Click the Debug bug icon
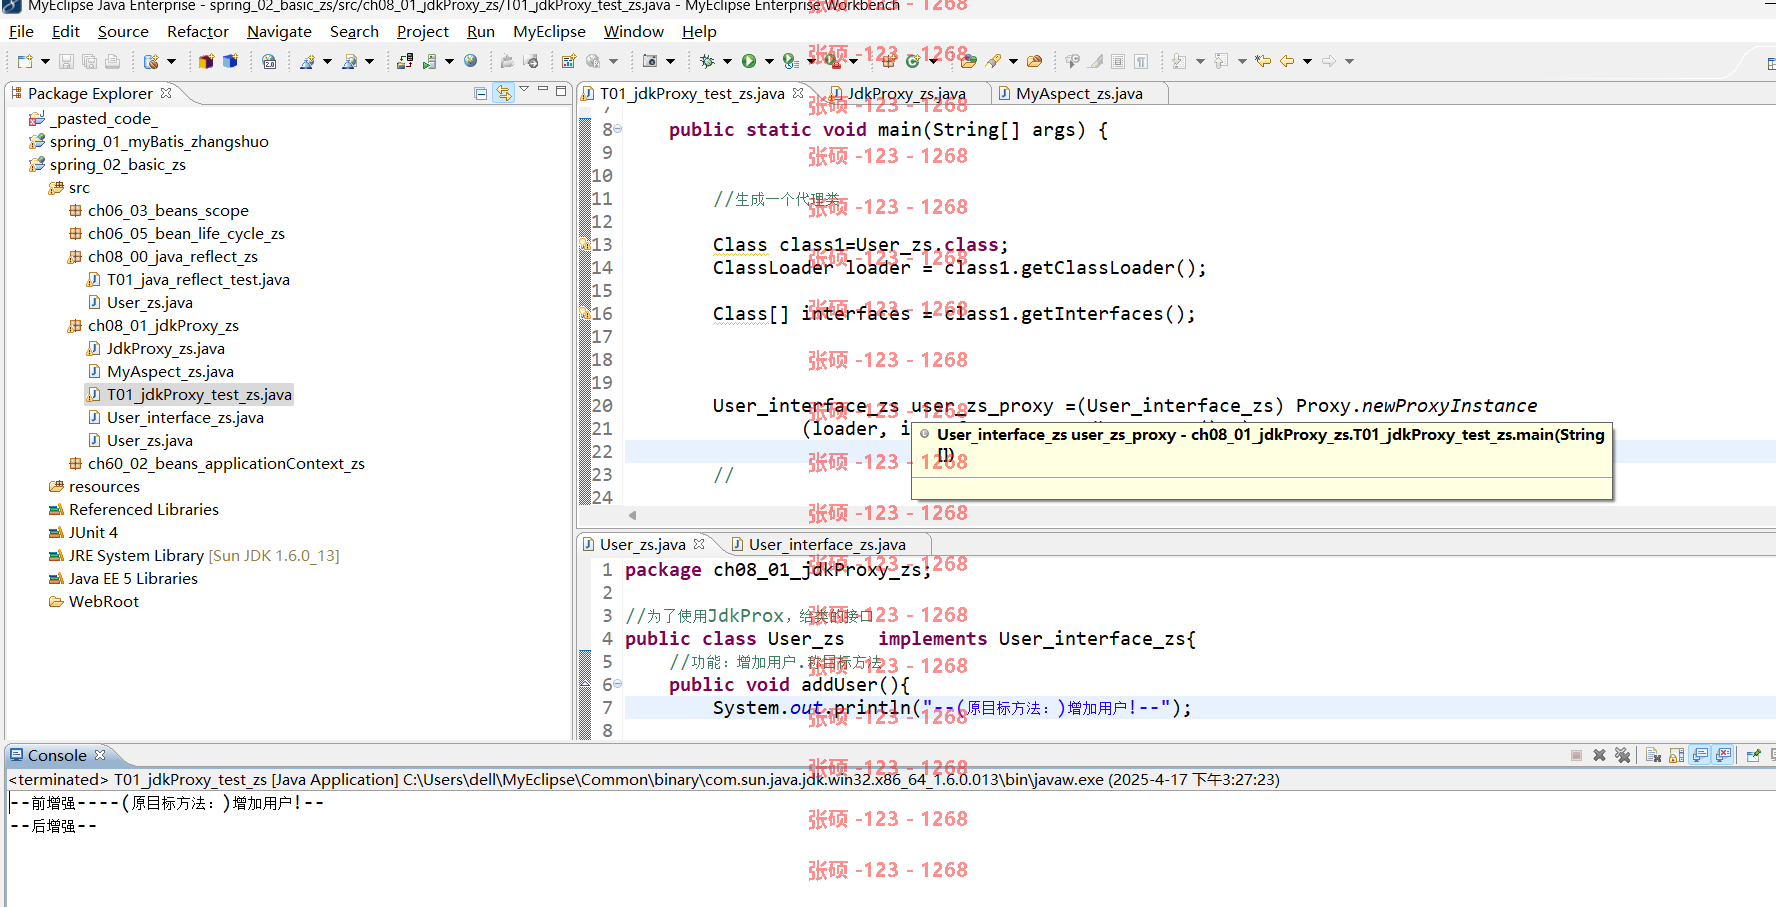The height and width of the screenshot is (907, 1776). click(707, 61)
